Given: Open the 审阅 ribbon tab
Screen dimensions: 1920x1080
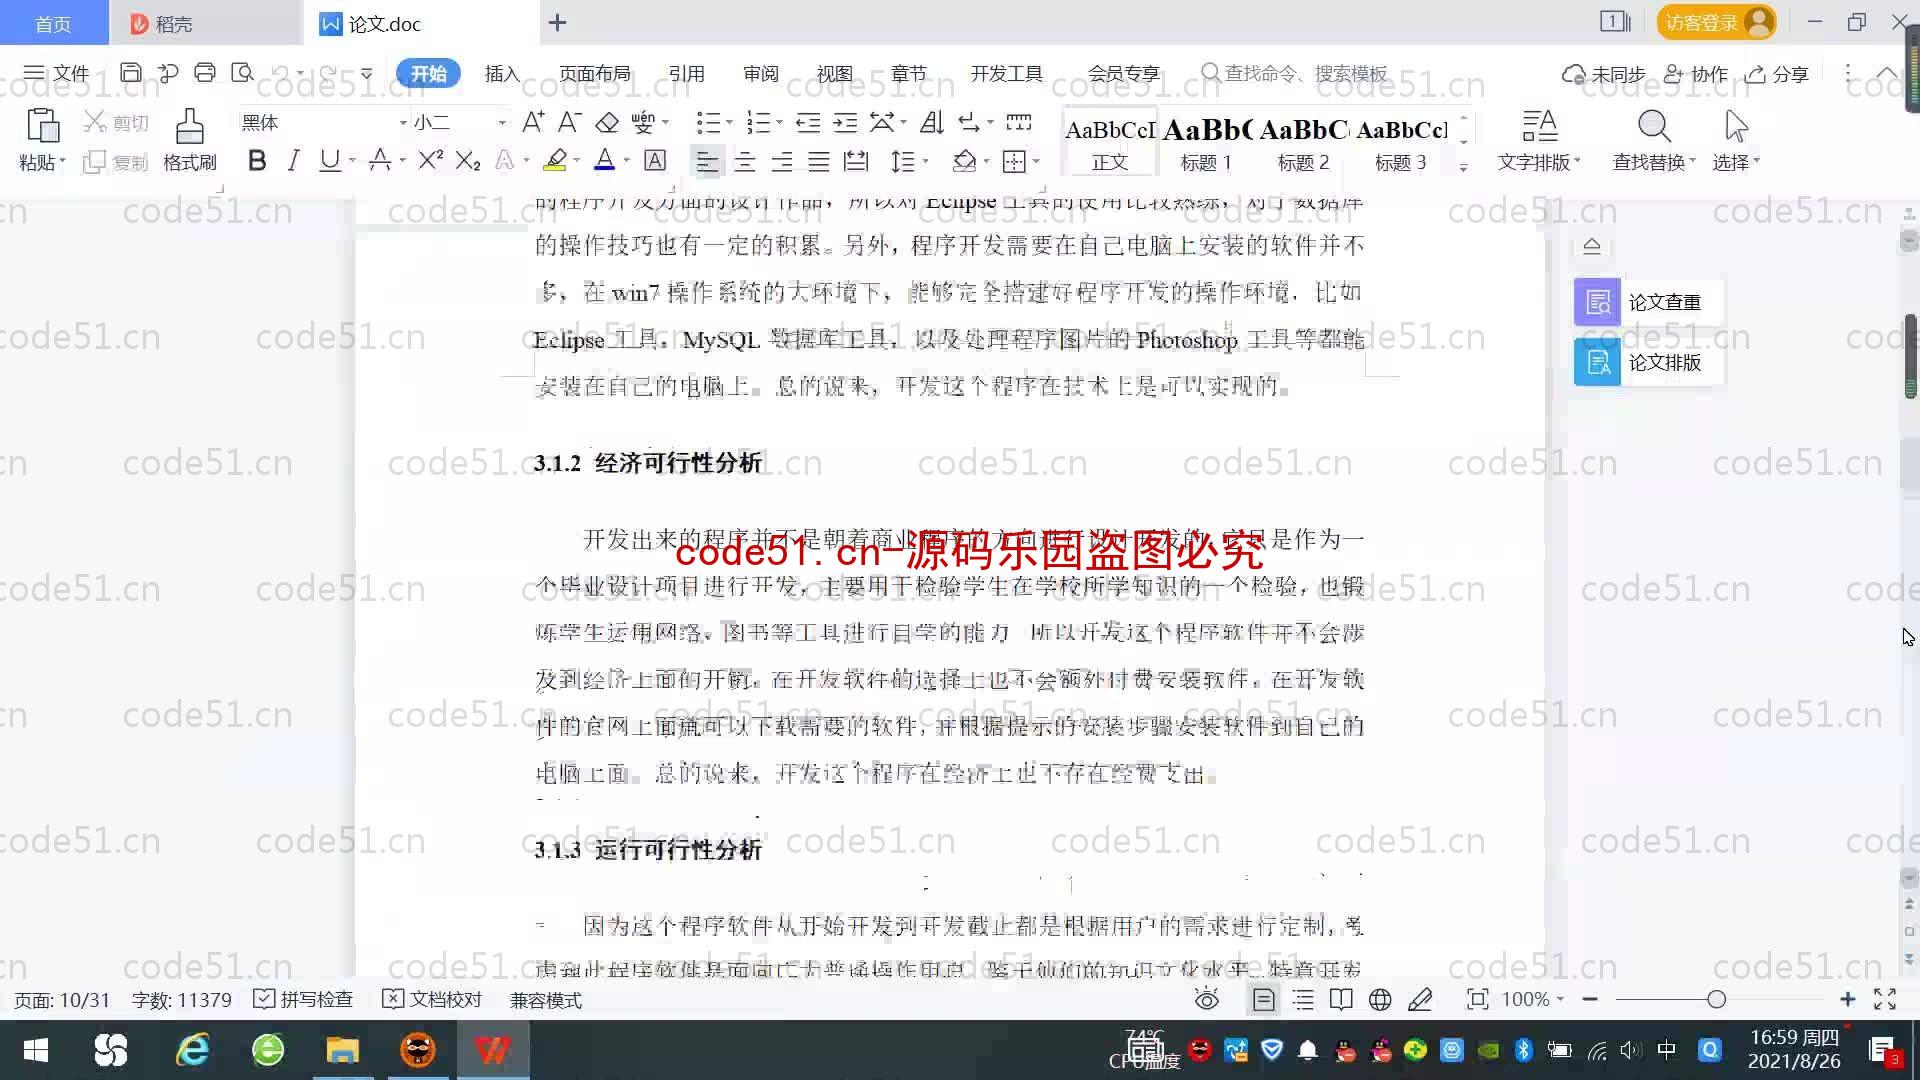Looking at the screenshot, I should pos(760,73).
